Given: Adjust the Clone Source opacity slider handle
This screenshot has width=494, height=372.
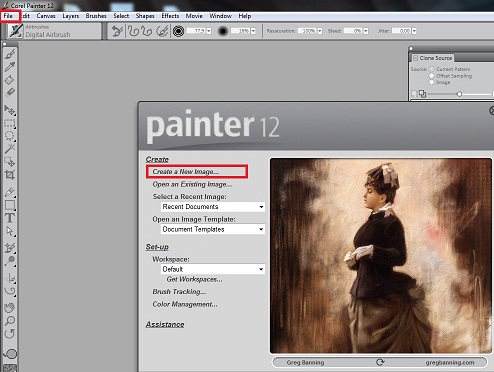Looking at the screenshot, I should pos(459,94).
